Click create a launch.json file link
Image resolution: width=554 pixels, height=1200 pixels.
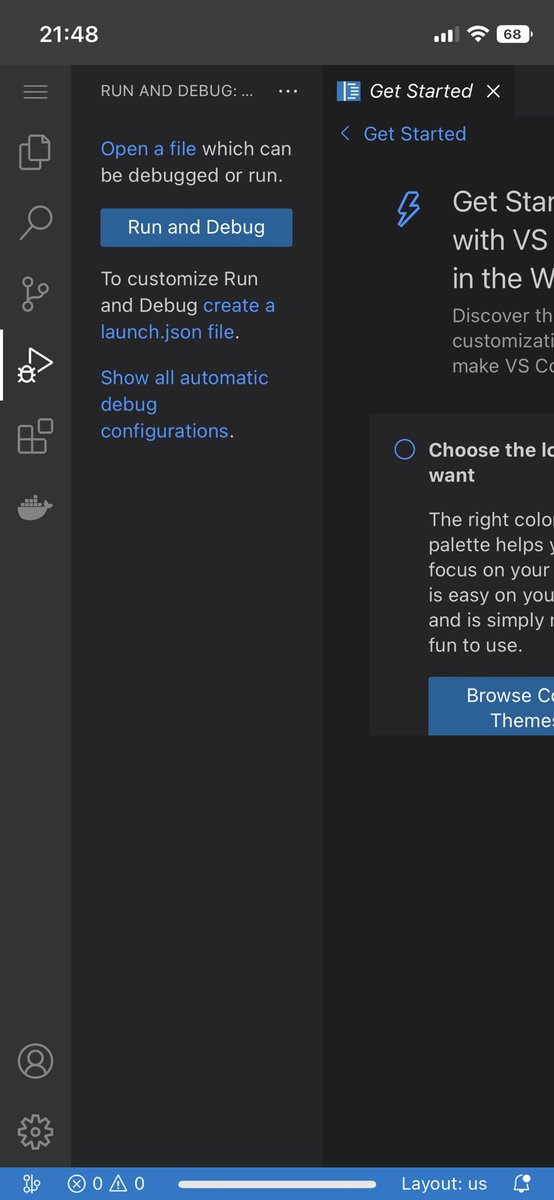coord(188,318)
